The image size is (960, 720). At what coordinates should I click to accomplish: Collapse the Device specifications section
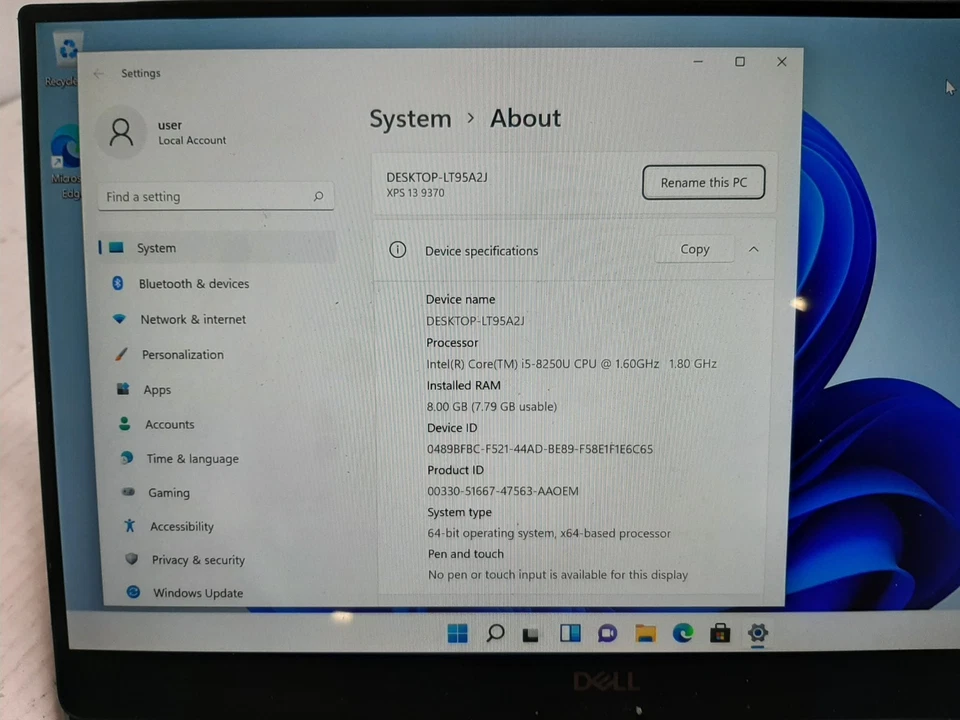pyautogui.click(x=753, y=249)
